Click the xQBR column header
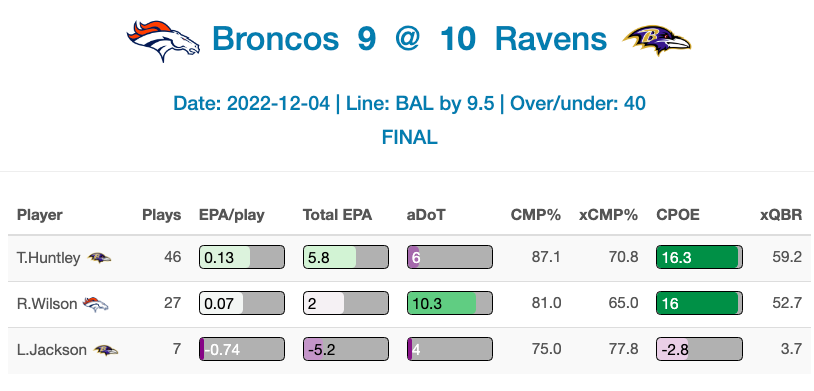The height and width of the screenshot is (391, 814). tap(781, 215)
